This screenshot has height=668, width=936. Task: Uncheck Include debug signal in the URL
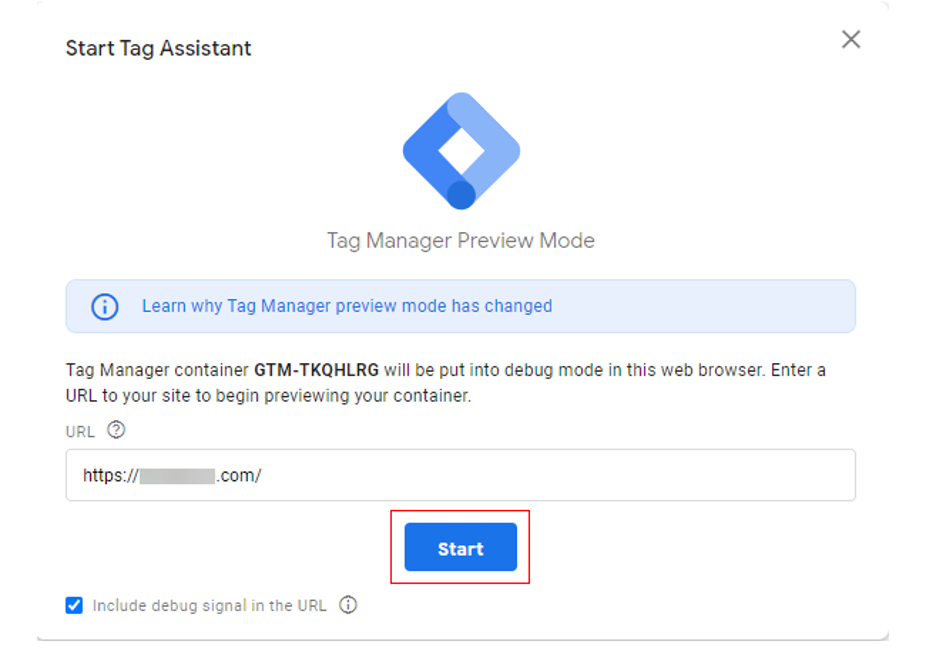[x=74, y=605]
